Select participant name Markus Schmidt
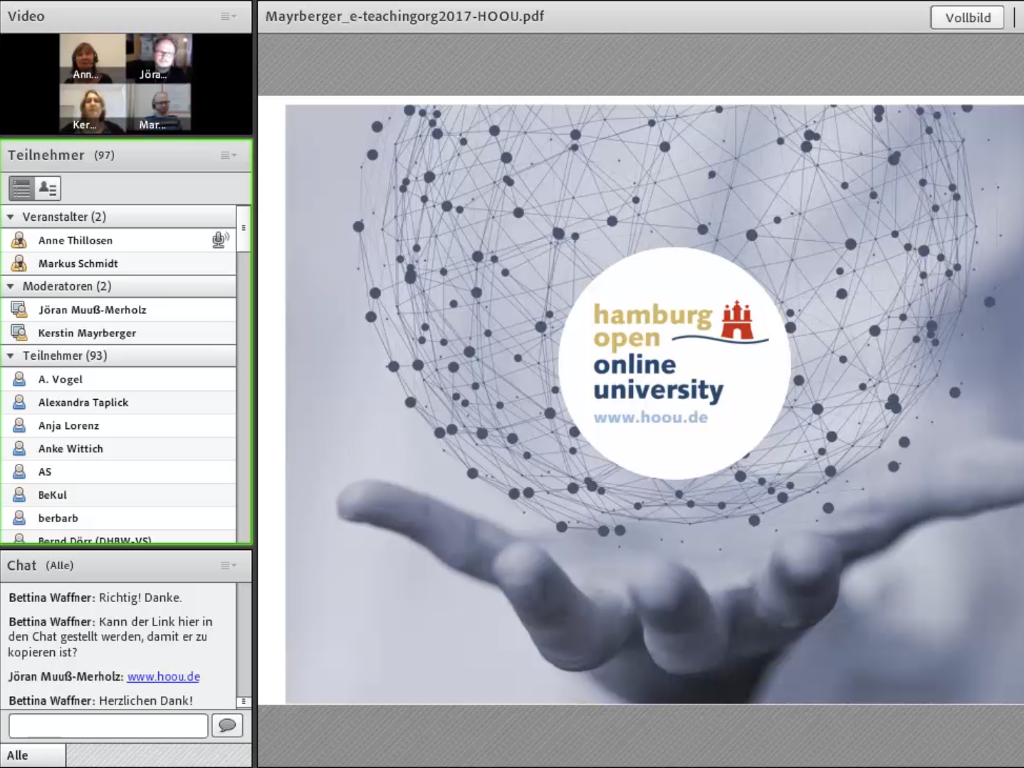This screenshot has width=1024, height=768. (x=78, y=263)
